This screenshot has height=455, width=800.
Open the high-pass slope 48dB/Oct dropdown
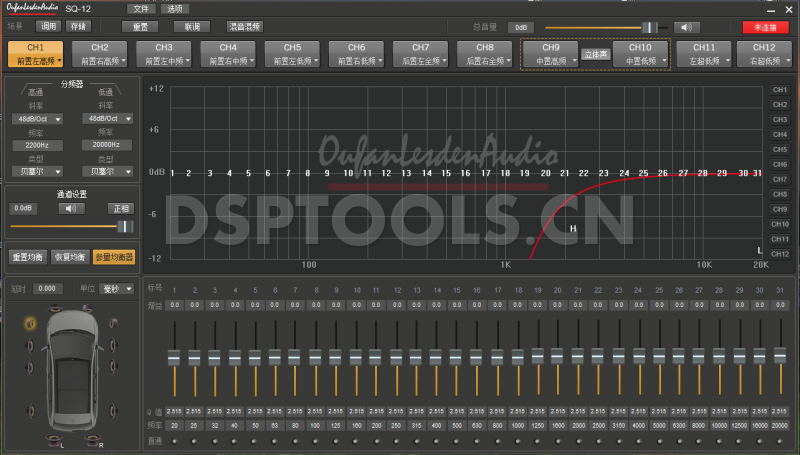[37, 119]
